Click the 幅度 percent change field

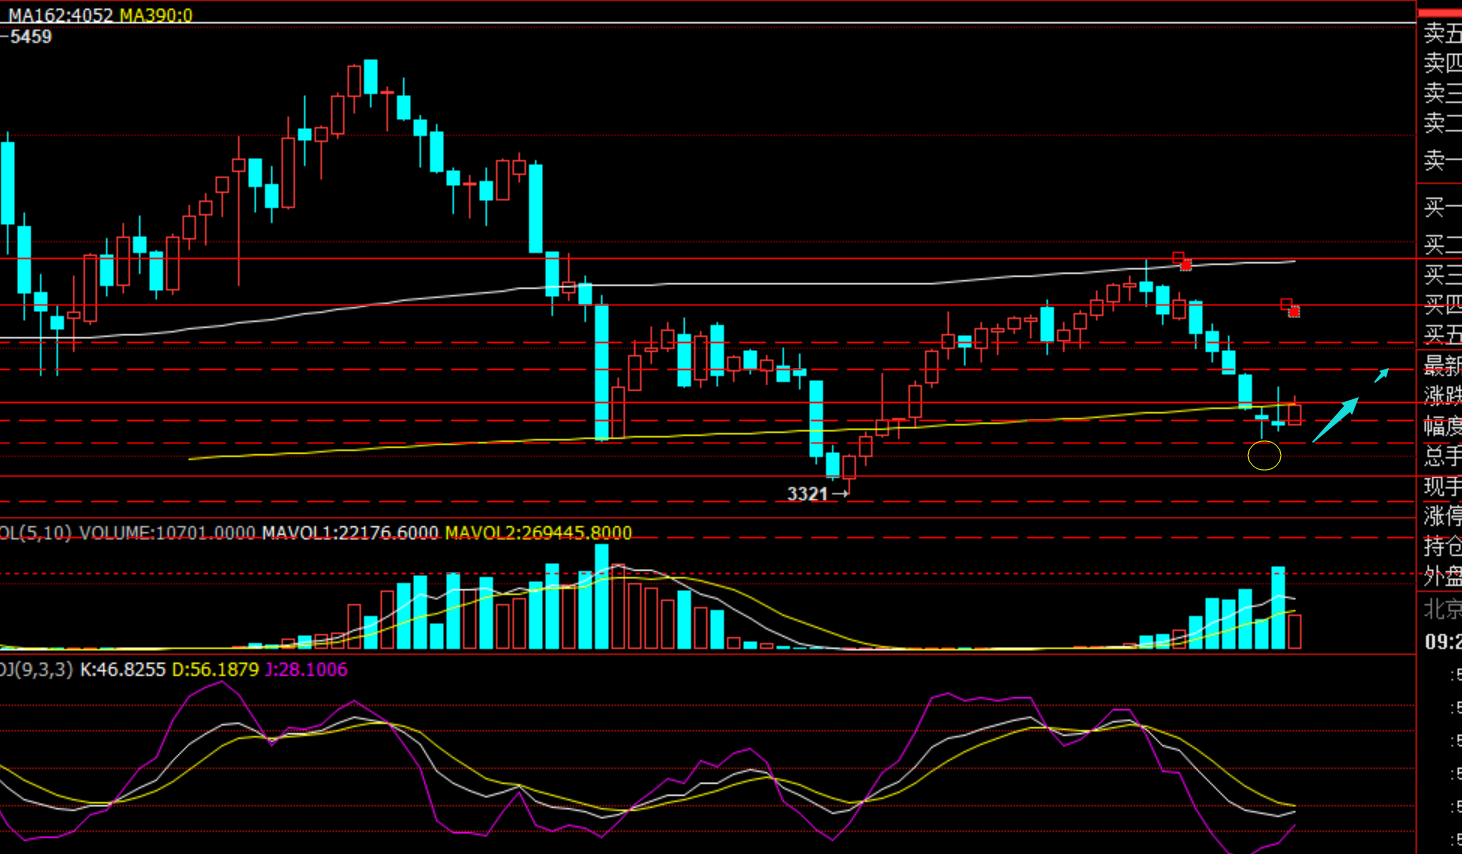click(1442, 426)
